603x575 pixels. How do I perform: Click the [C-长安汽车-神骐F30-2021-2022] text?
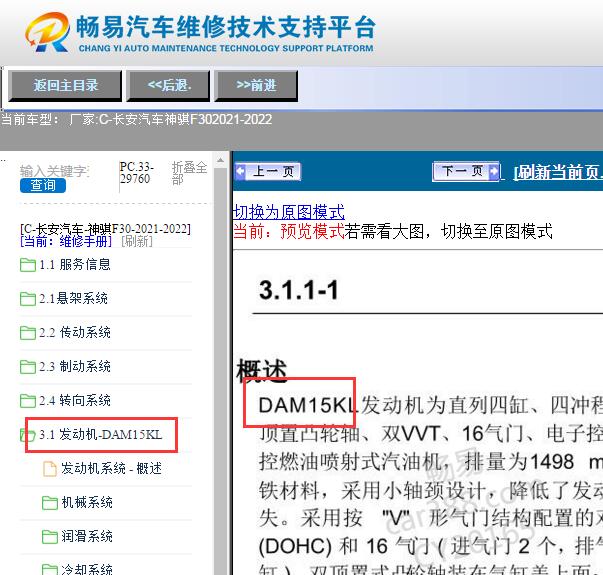click(105, 229)
